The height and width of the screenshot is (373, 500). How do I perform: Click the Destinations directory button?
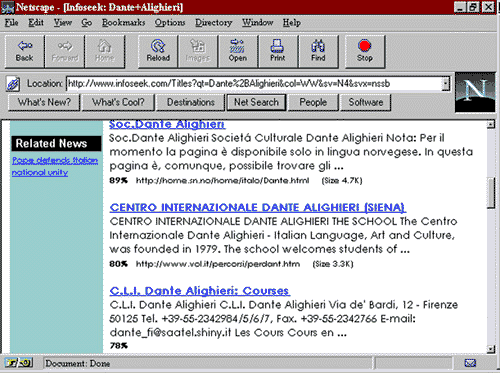[191, 102]
